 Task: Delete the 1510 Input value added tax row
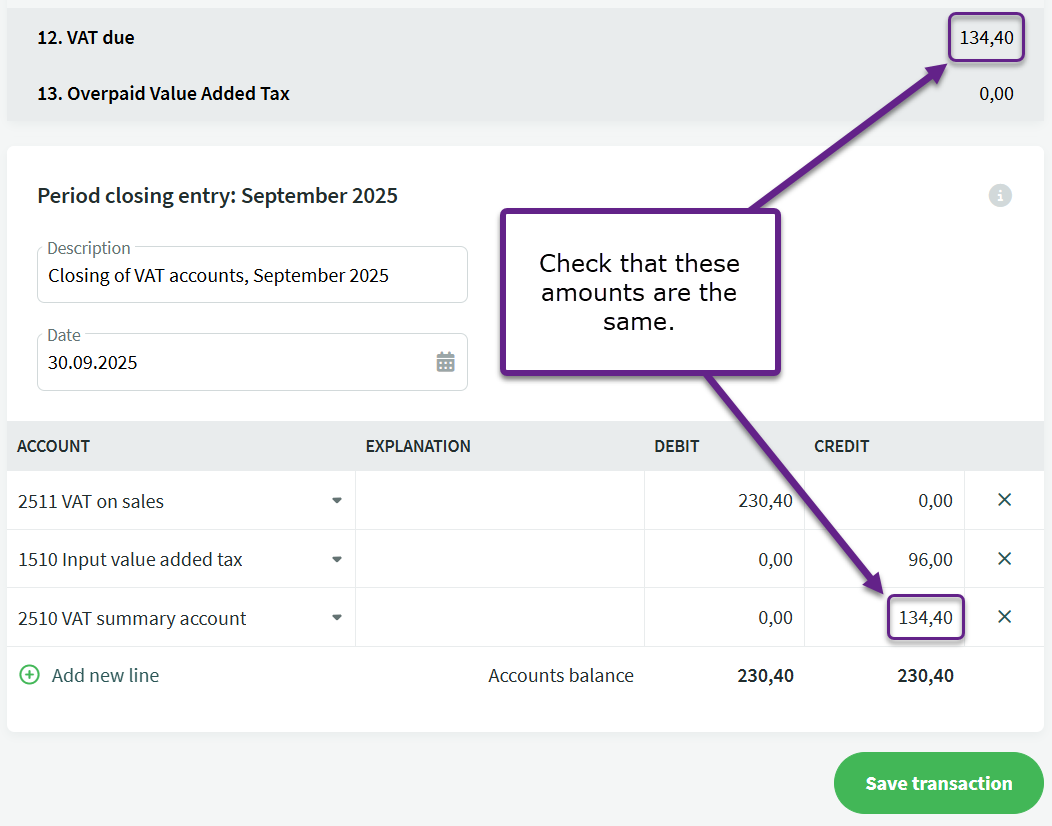pyautogui.click(x=1005, y=559)
